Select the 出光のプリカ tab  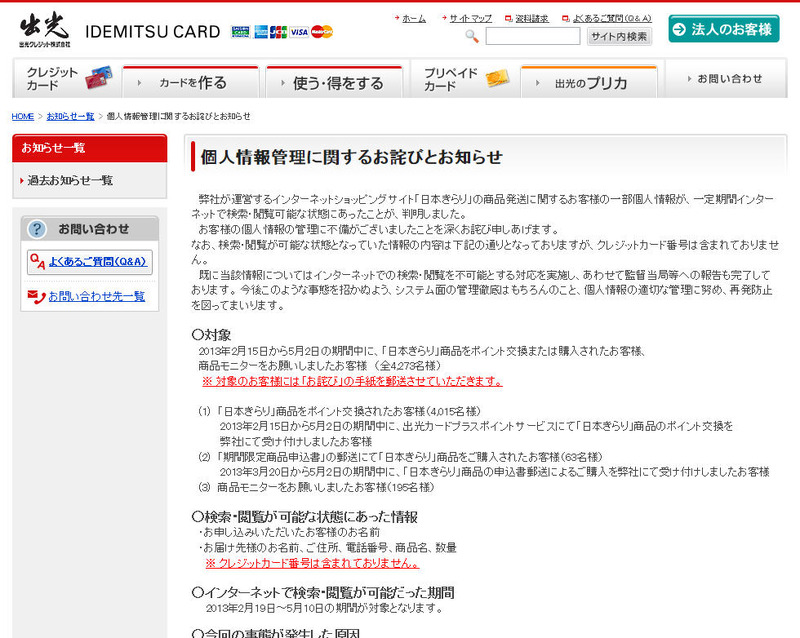[590, 83]
